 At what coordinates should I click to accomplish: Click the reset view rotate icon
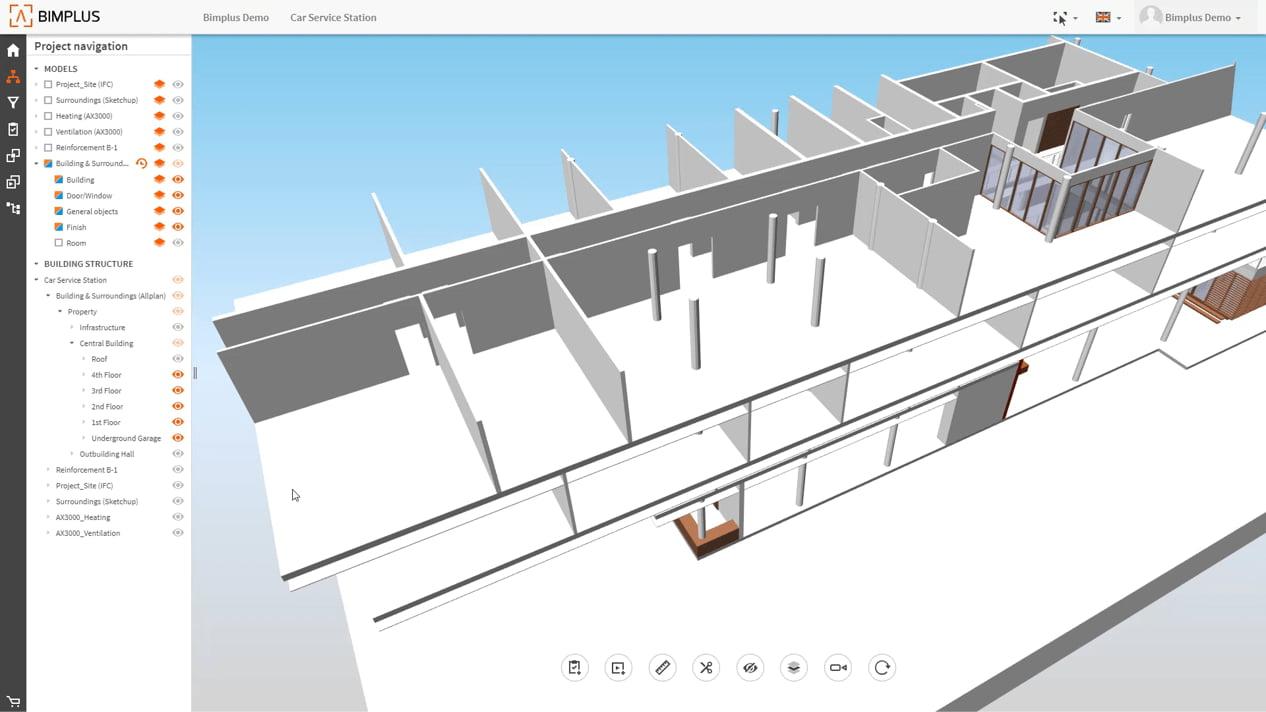click(x=882, y=668)
